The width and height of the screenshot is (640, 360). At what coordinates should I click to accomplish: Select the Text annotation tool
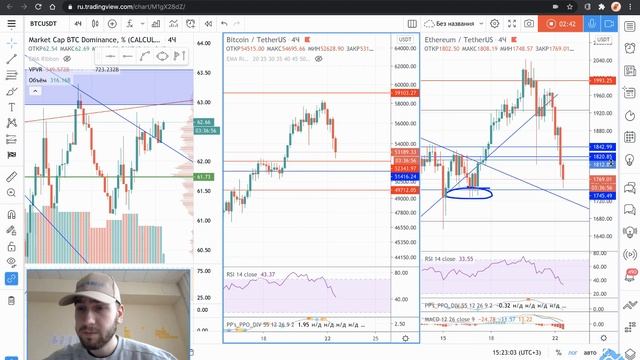(11, 107)
